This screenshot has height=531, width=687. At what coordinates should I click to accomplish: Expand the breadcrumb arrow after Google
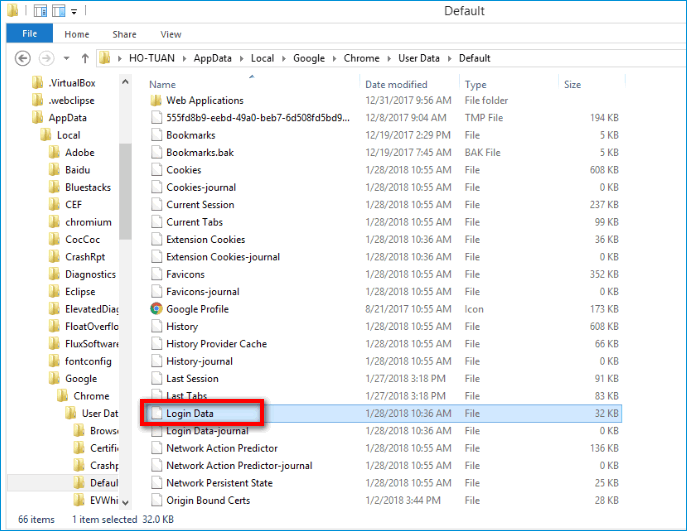[334, 59]
